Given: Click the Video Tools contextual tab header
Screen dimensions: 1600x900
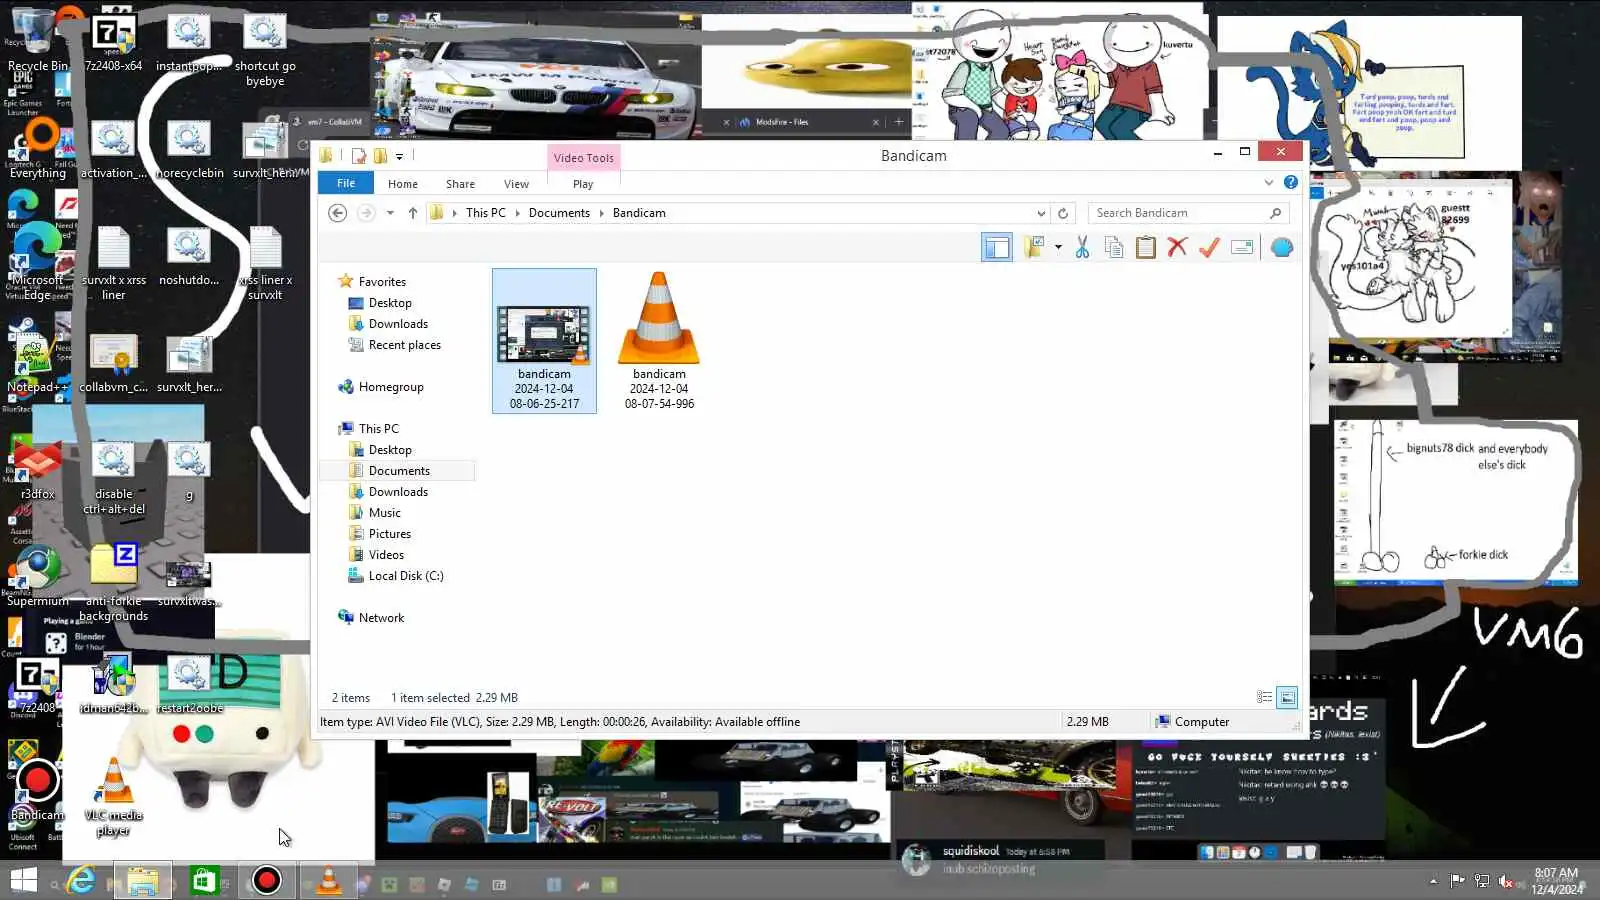Looking at the screenshot, I should point(584,158).
